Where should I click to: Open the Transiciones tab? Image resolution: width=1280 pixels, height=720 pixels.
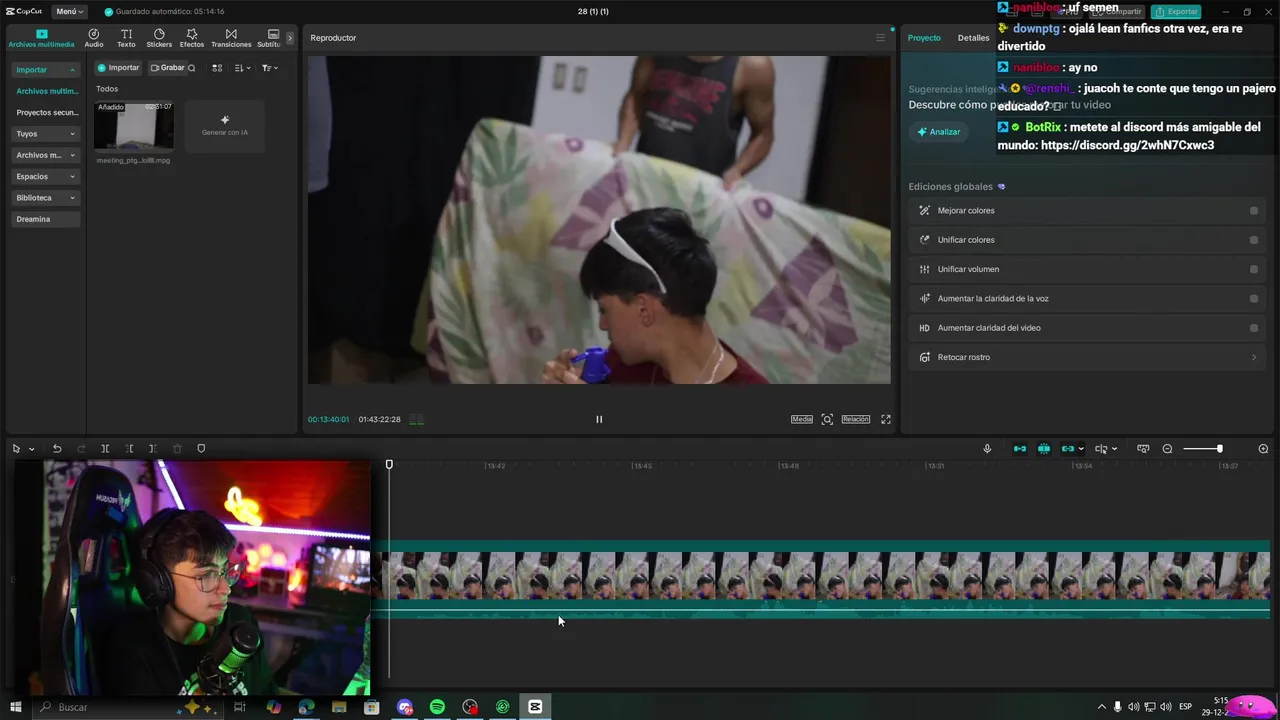[x=231, y=39]
